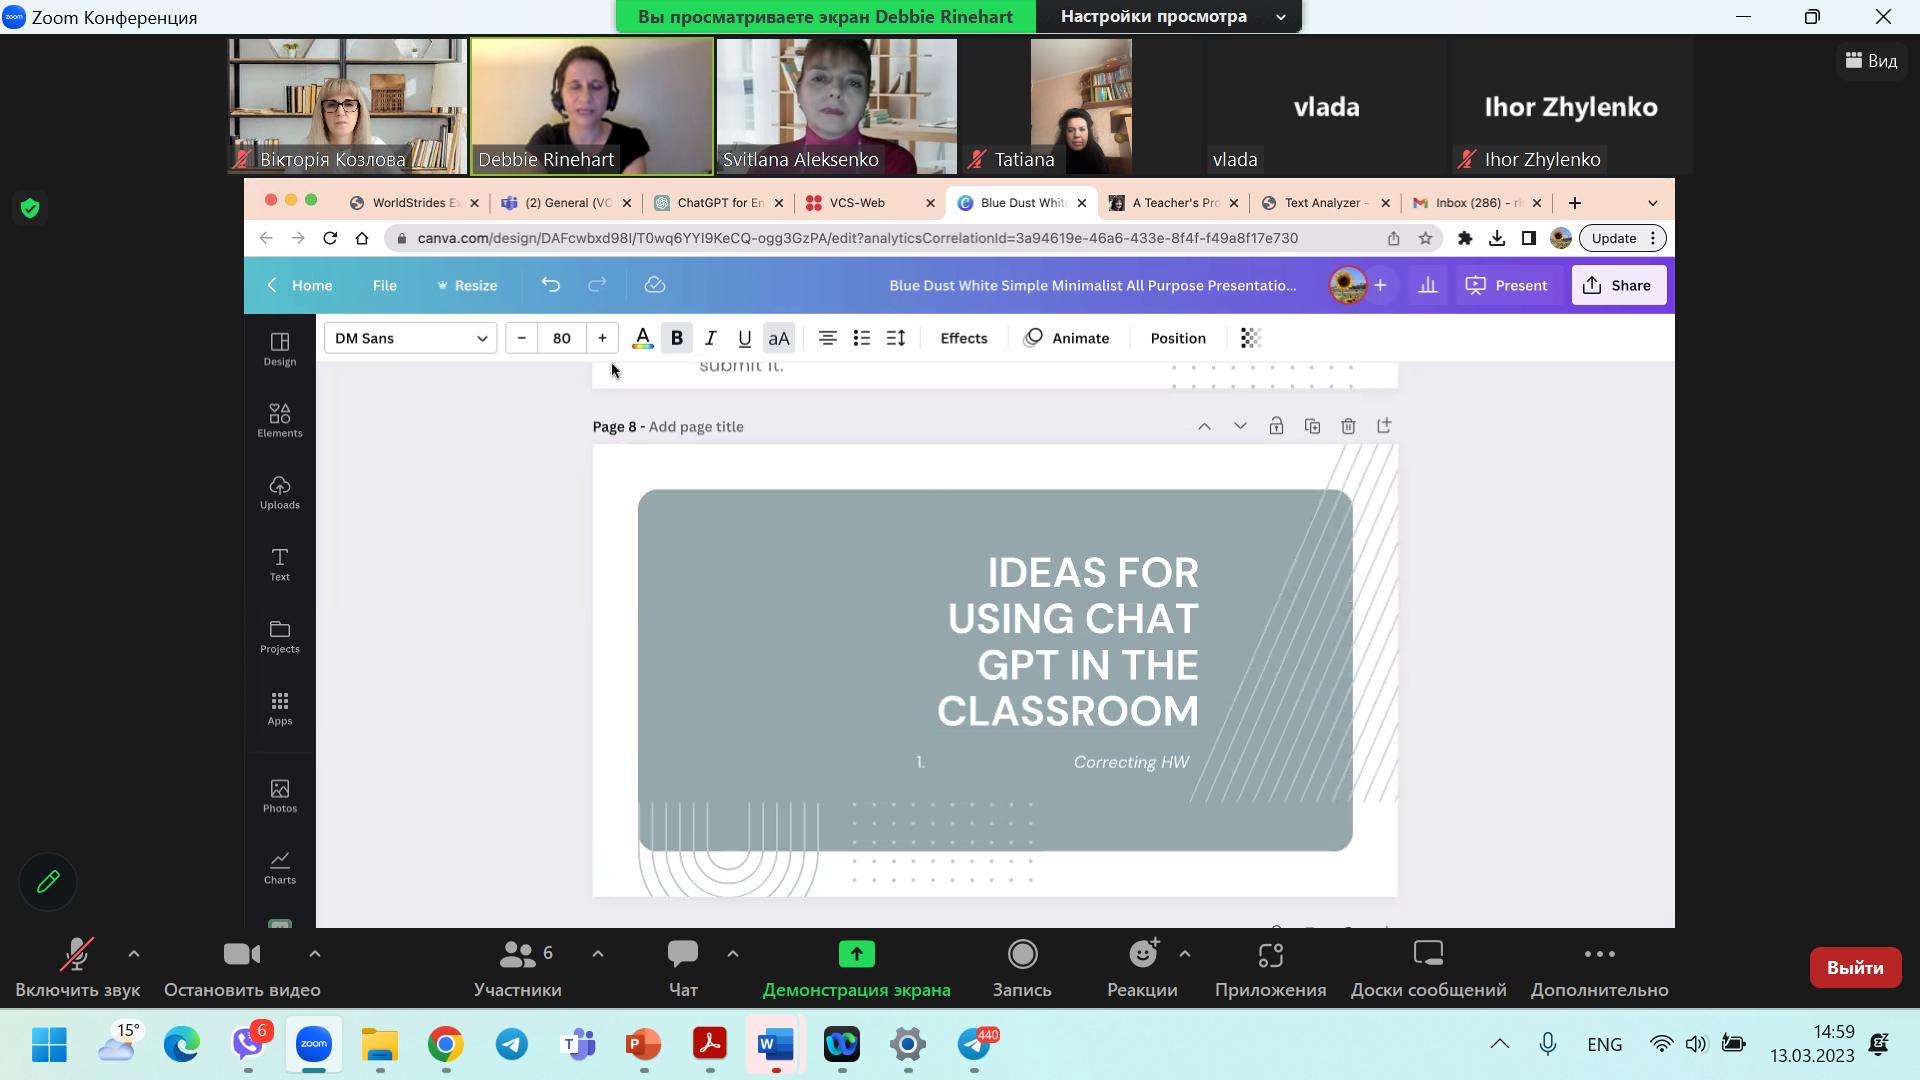Toggle bold text formatting
1920x1080 pixels.
pos(677,338)
